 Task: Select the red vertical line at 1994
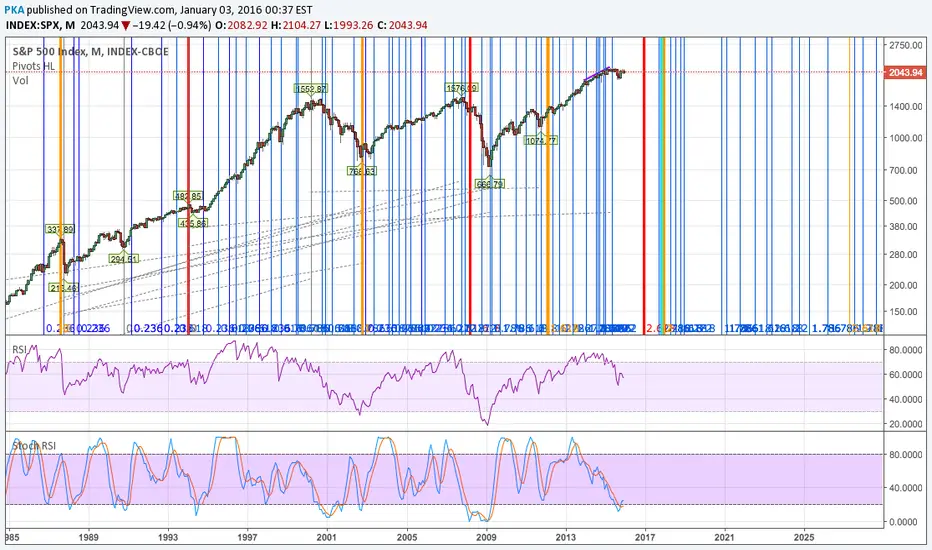188,186
